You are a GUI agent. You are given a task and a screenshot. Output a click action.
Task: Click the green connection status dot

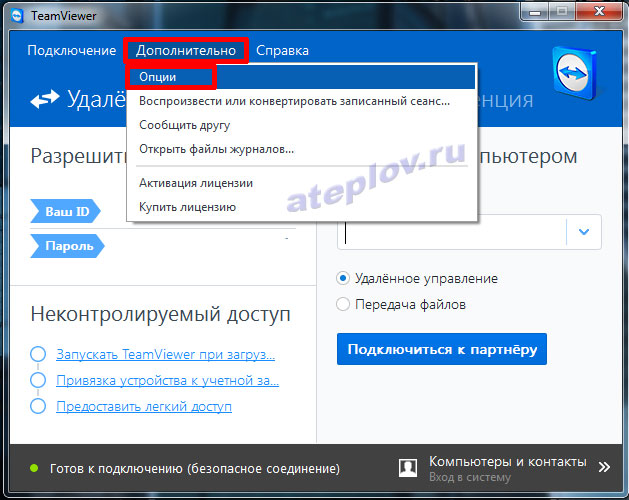point(34,468)
